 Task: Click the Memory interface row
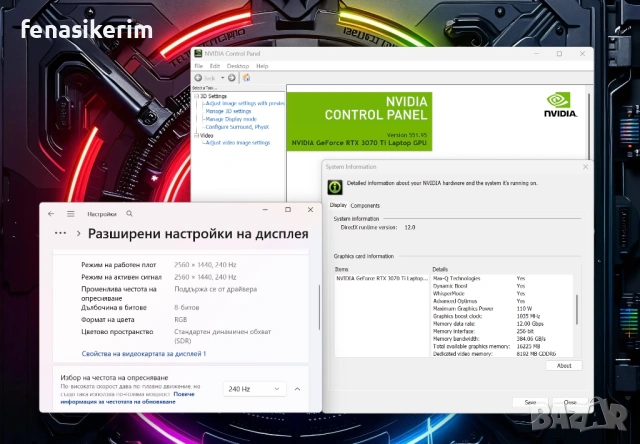coord(502,331)
